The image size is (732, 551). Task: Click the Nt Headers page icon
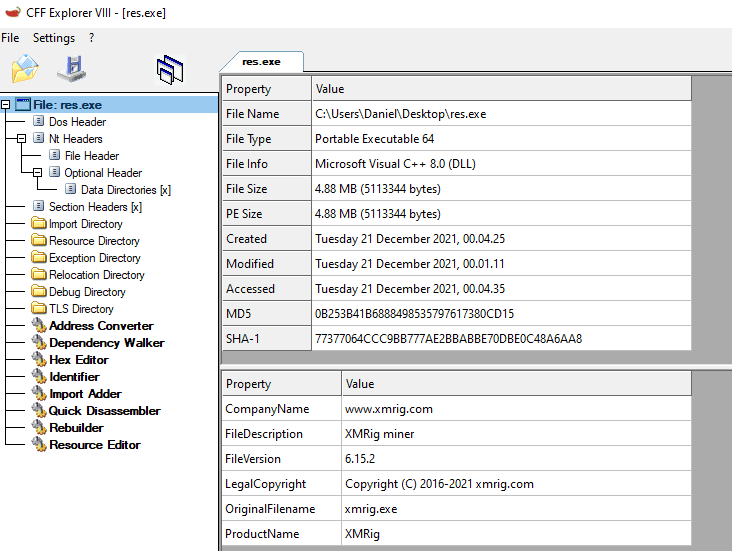coord(39,138)
